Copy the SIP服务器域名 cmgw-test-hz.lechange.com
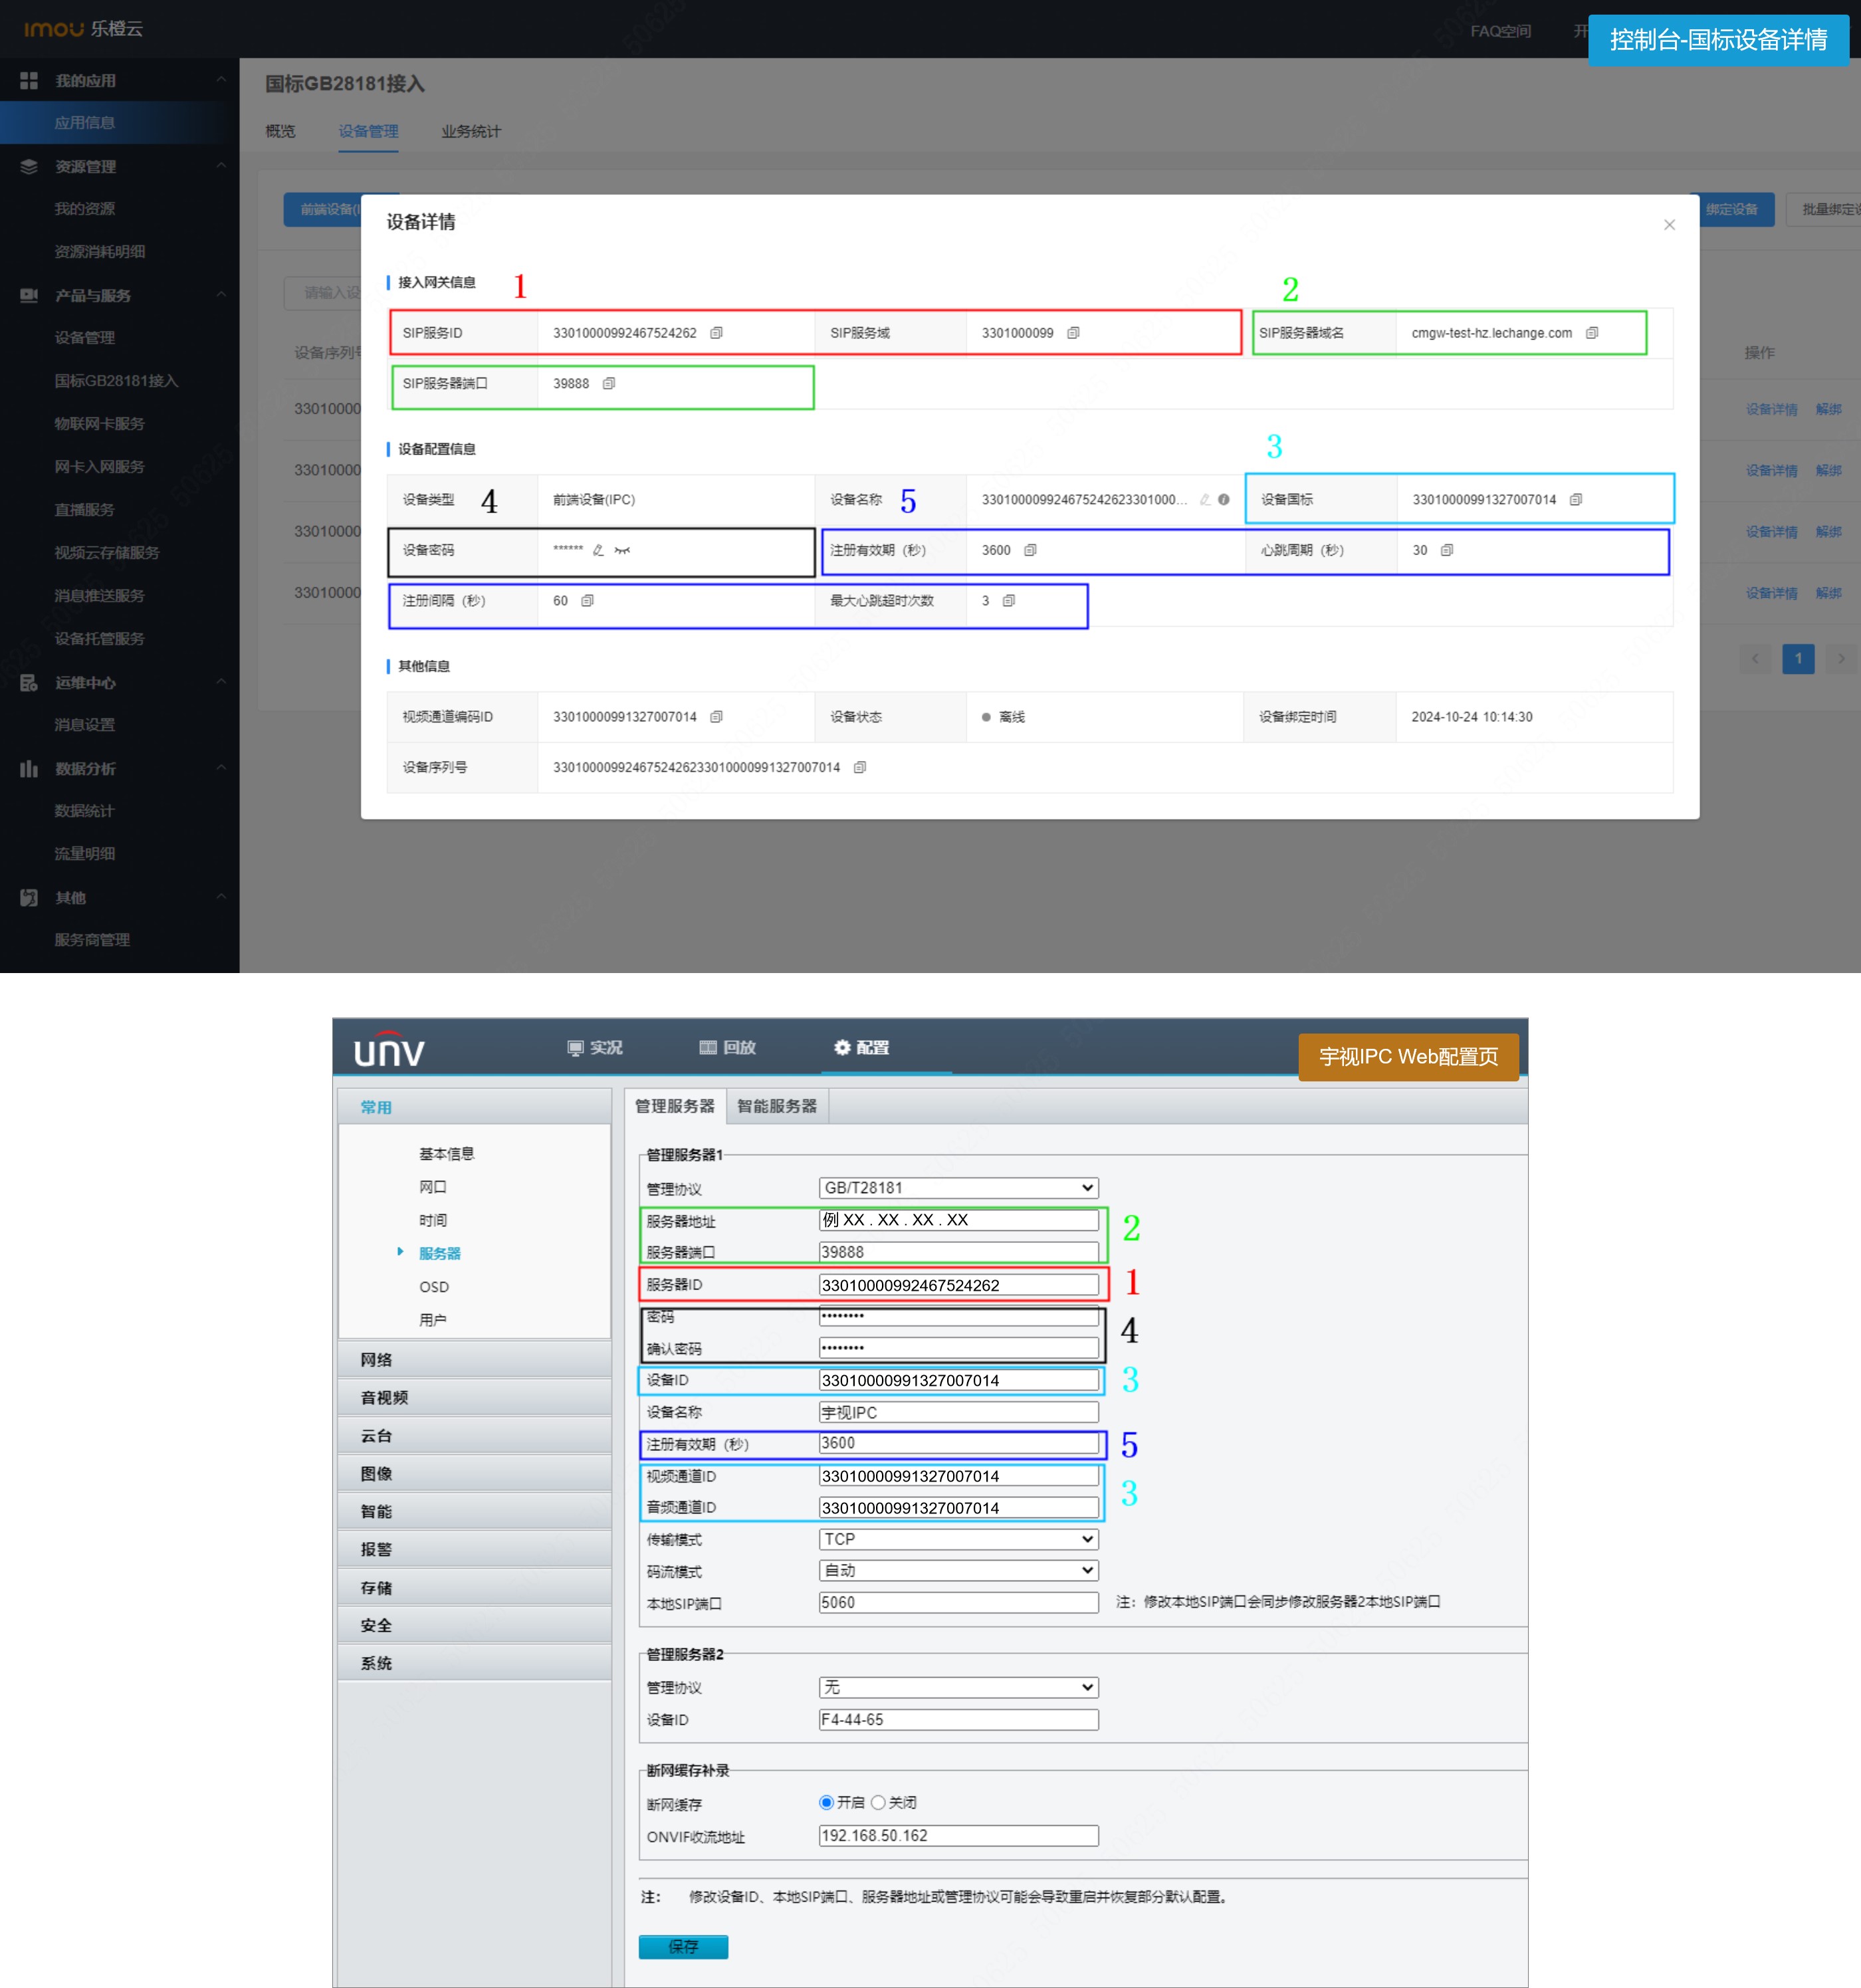This screenshot has height=1988, width=1861. [1592, 333]
